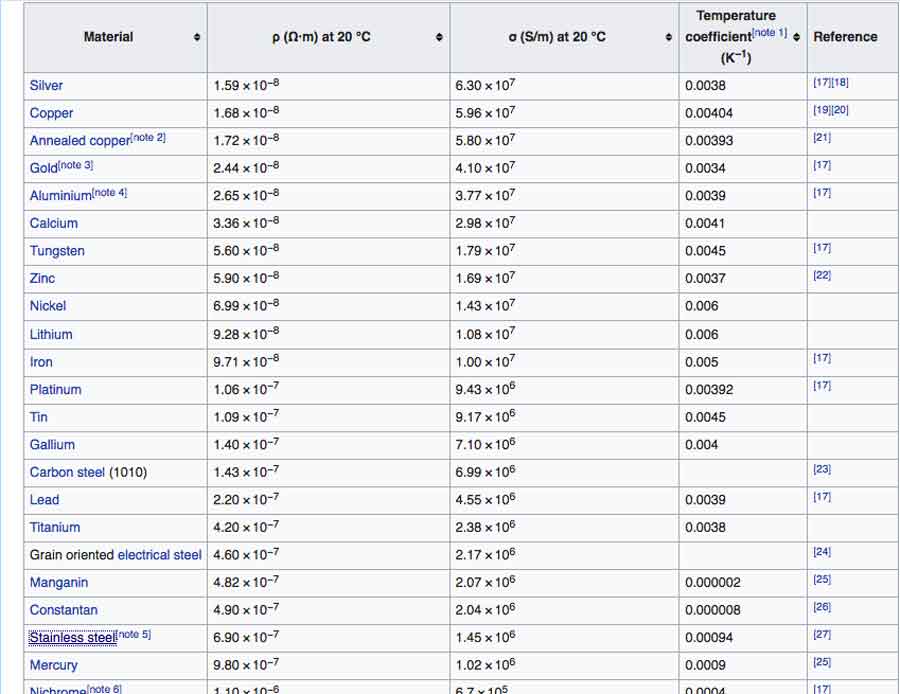The height and width of the screenshot is (694, 900).
Task: Open the Stainless steel link
Action: coord(72,638)
